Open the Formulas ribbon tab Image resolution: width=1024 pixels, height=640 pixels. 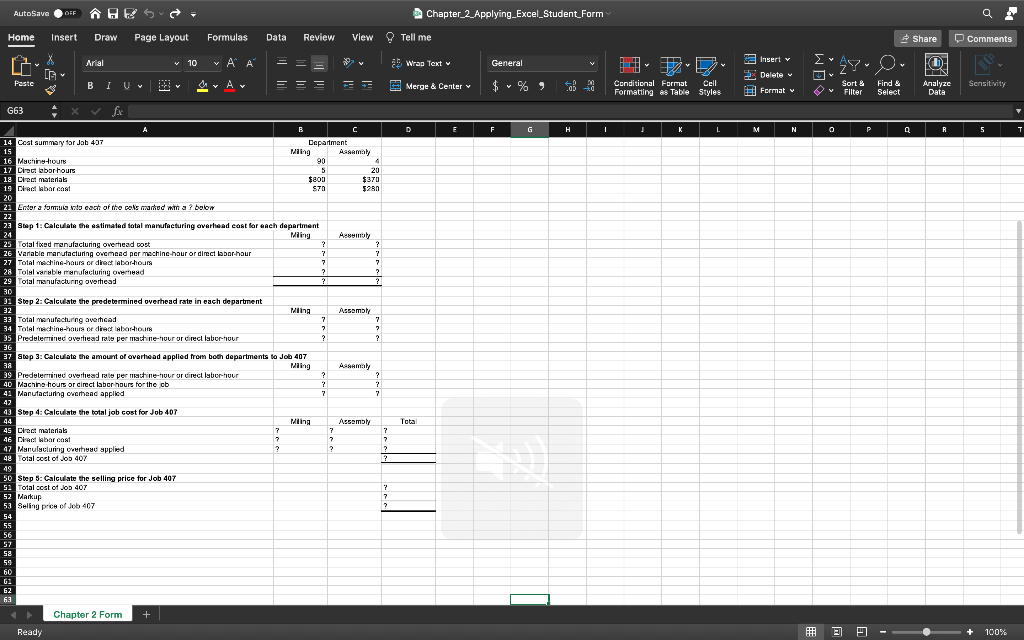[227, 37]
